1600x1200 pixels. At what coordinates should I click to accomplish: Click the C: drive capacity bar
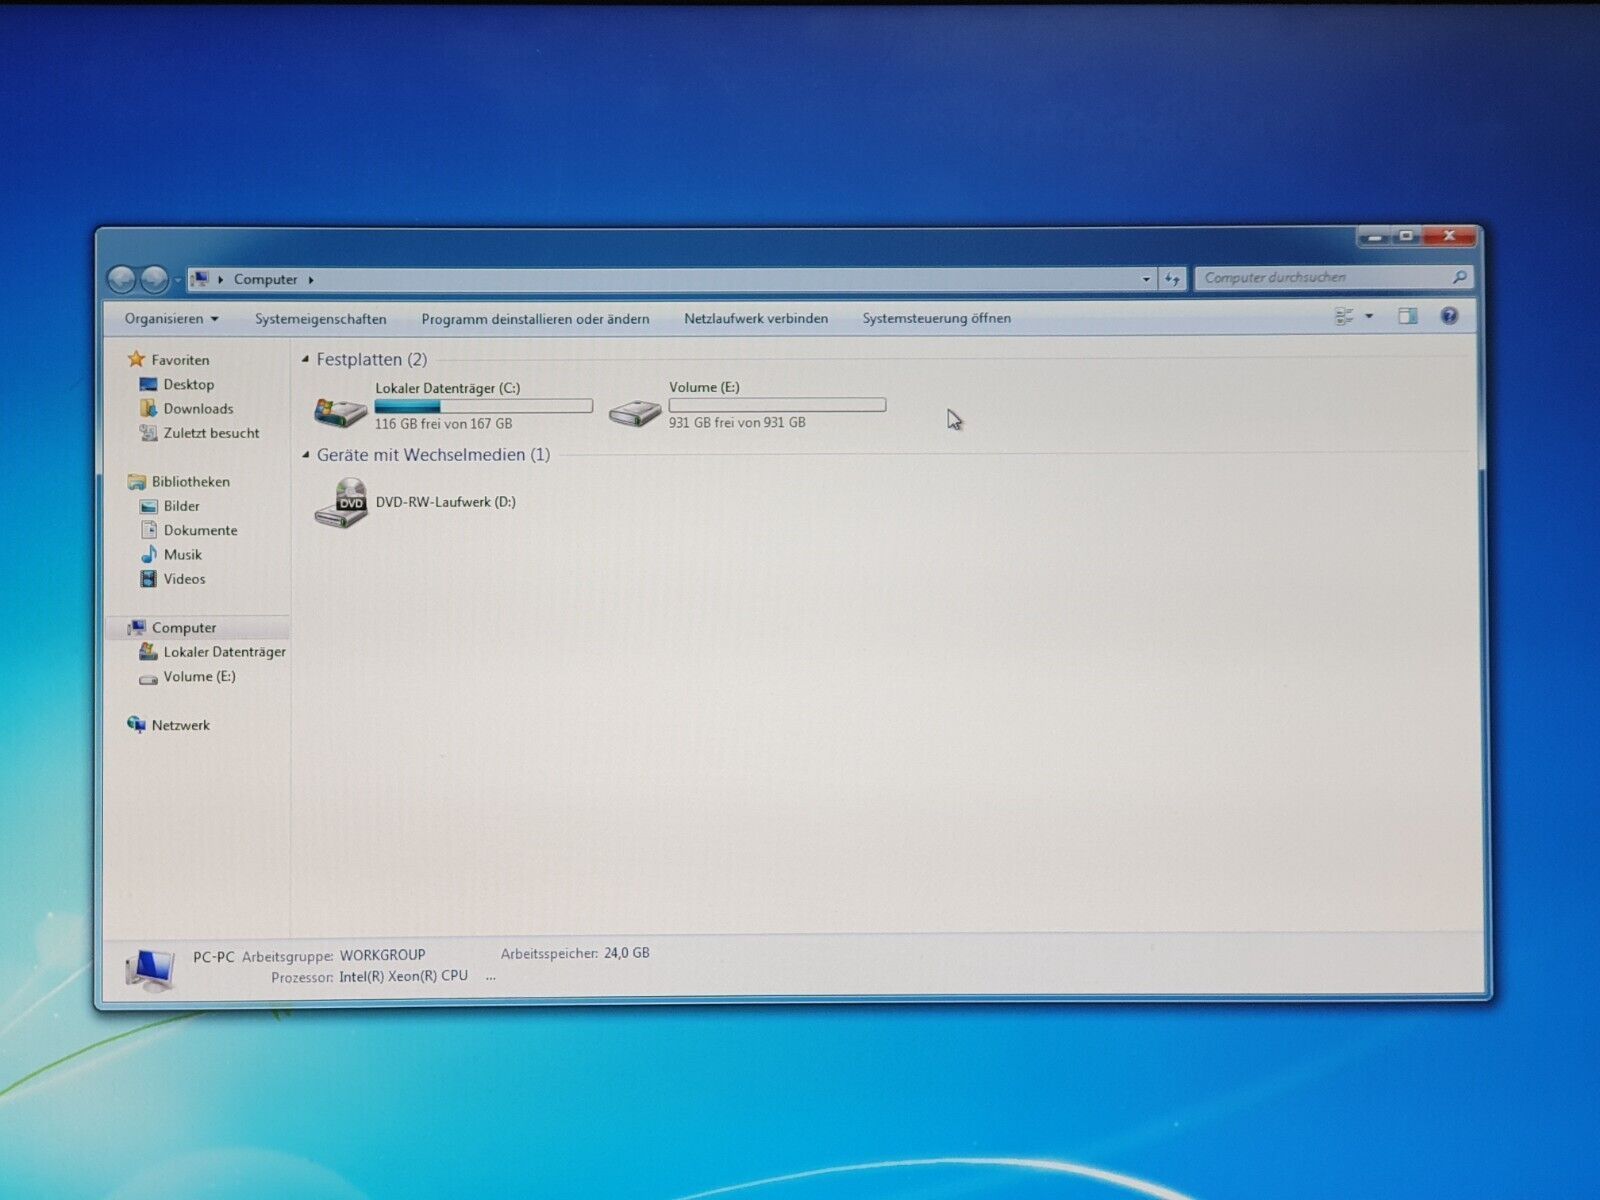click(483, 406)
